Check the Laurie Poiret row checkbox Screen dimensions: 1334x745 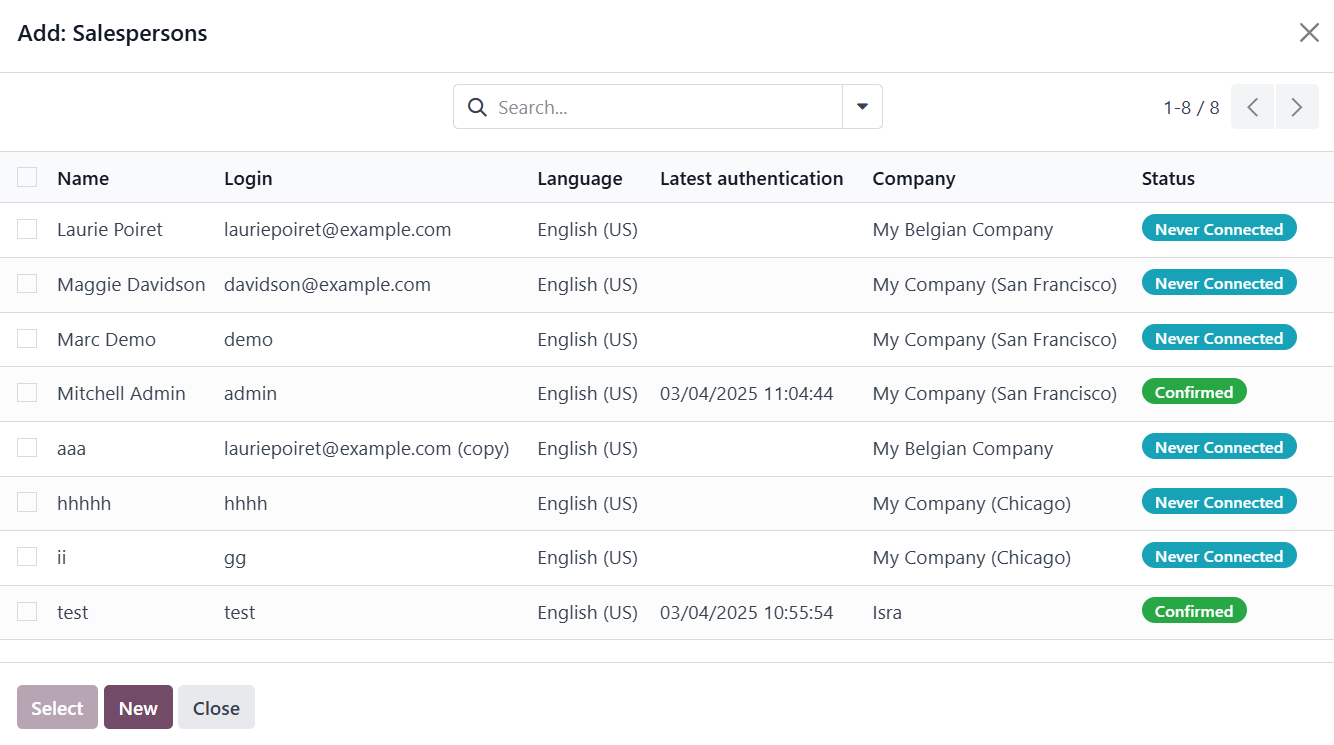click(x=27, y=230)
